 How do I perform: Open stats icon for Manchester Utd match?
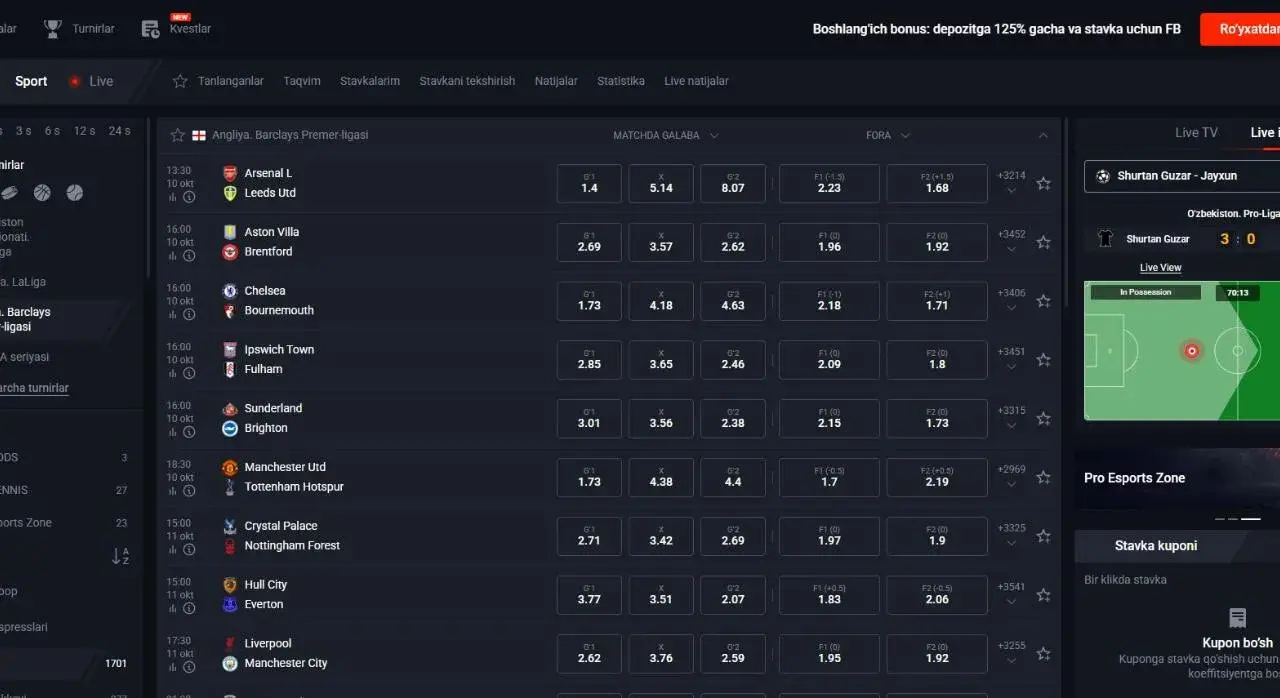point(173,491)
